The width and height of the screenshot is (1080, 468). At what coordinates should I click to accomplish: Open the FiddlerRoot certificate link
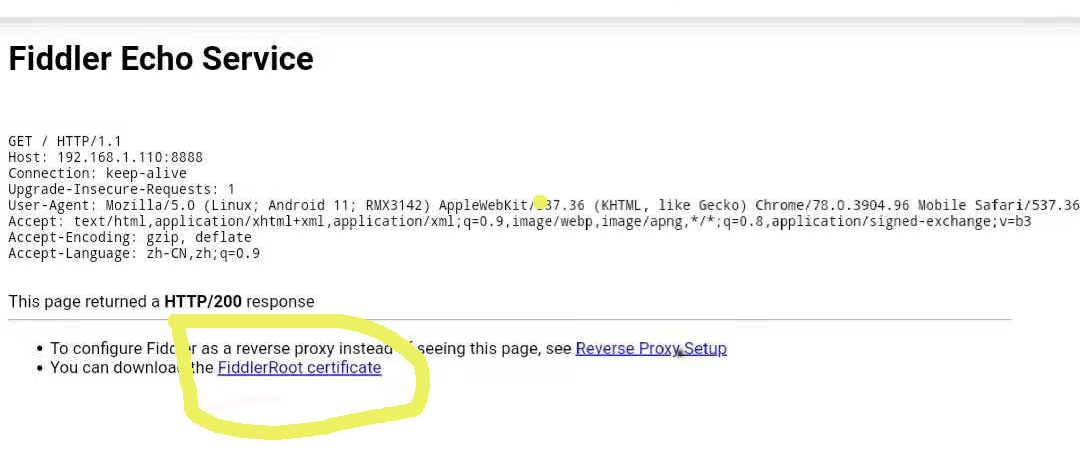(x=300, y=367)
